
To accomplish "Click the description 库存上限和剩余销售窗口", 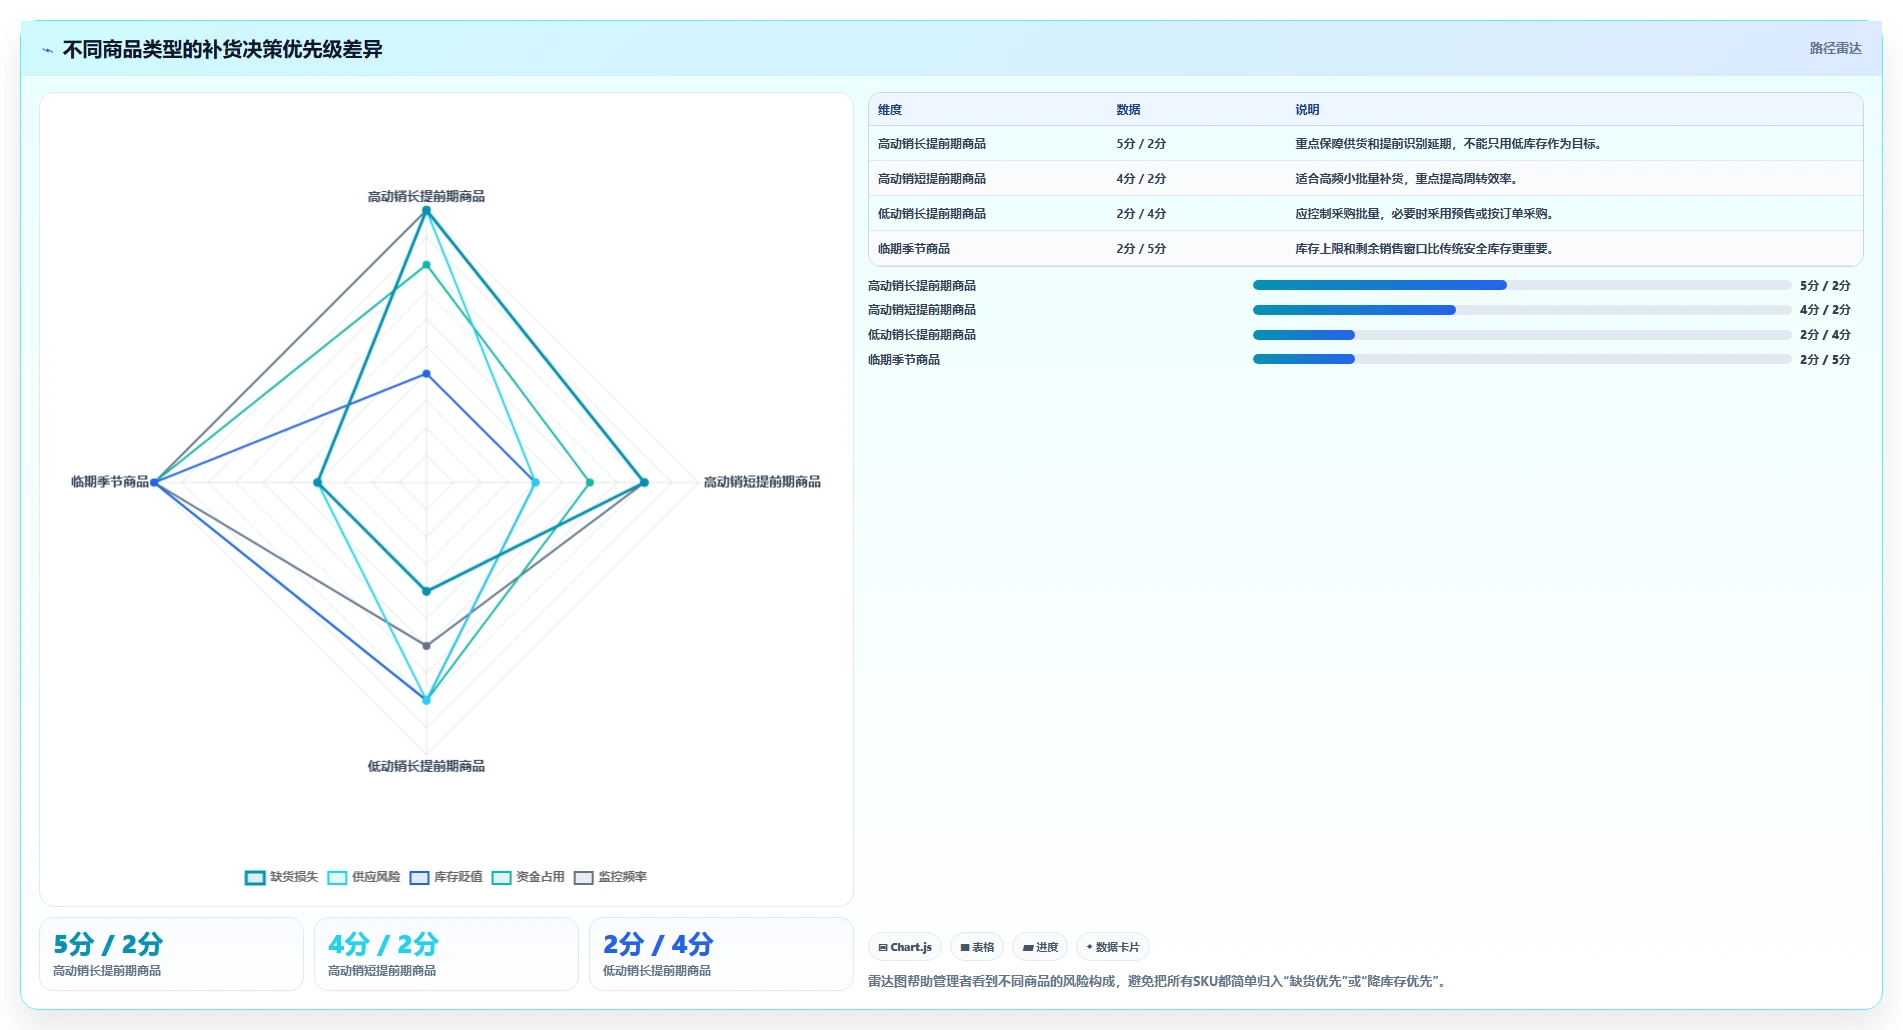I will tap(1425, 249).
